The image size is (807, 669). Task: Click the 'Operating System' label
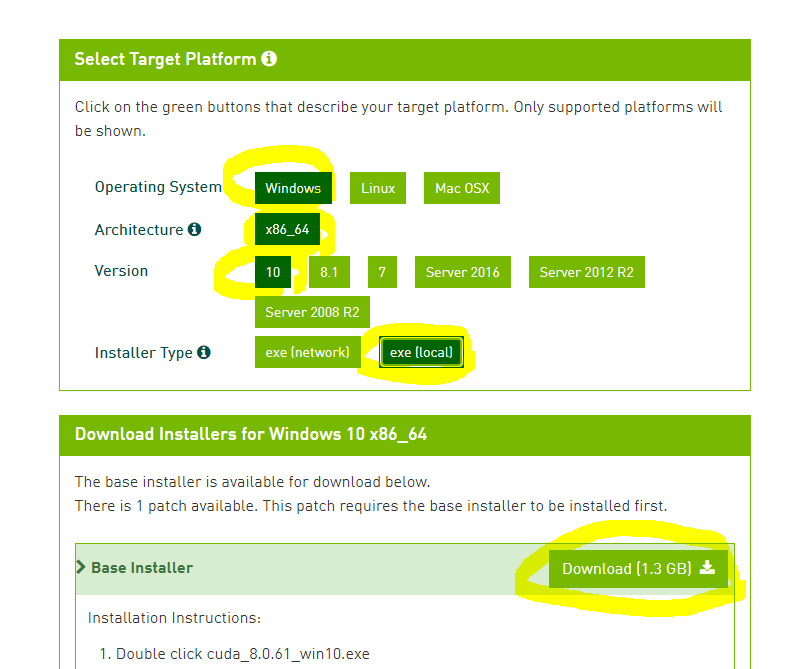[x=158, y=187]
